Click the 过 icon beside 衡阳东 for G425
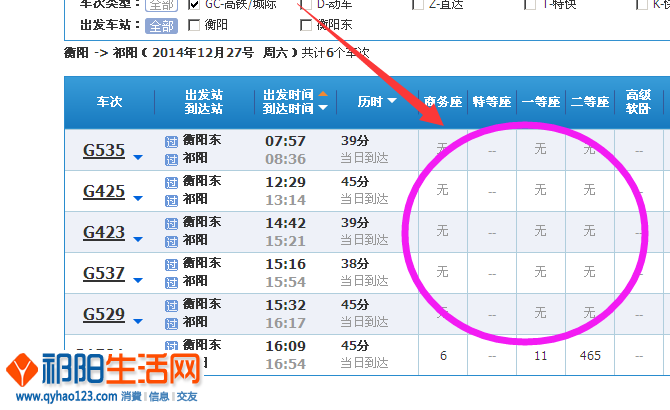 171,183
